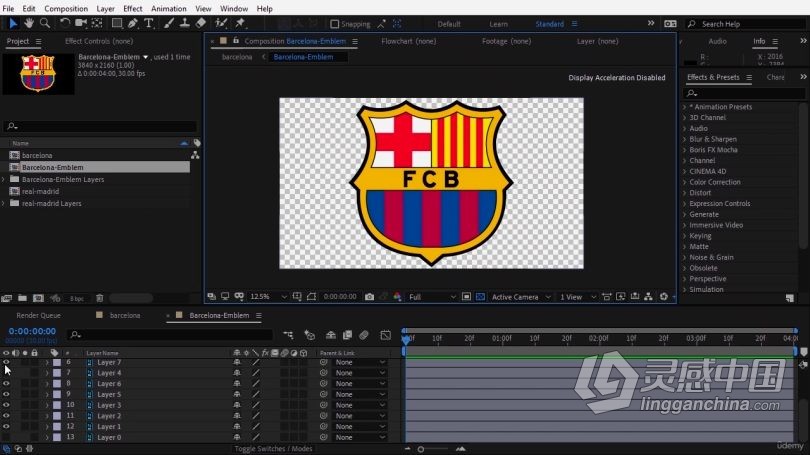Open the File menu
This screenshot has height=455, width=810.
click(x=8, y=9)
